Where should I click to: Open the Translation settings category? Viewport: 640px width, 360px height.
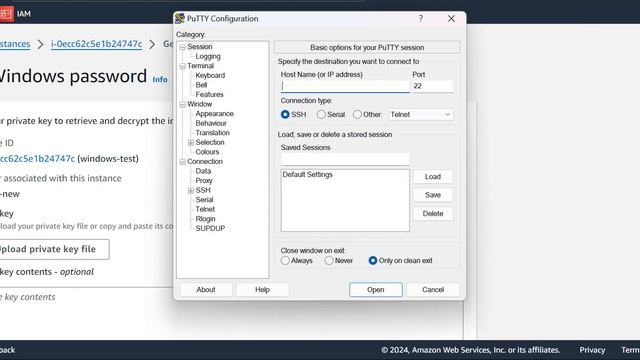[212, 133]
